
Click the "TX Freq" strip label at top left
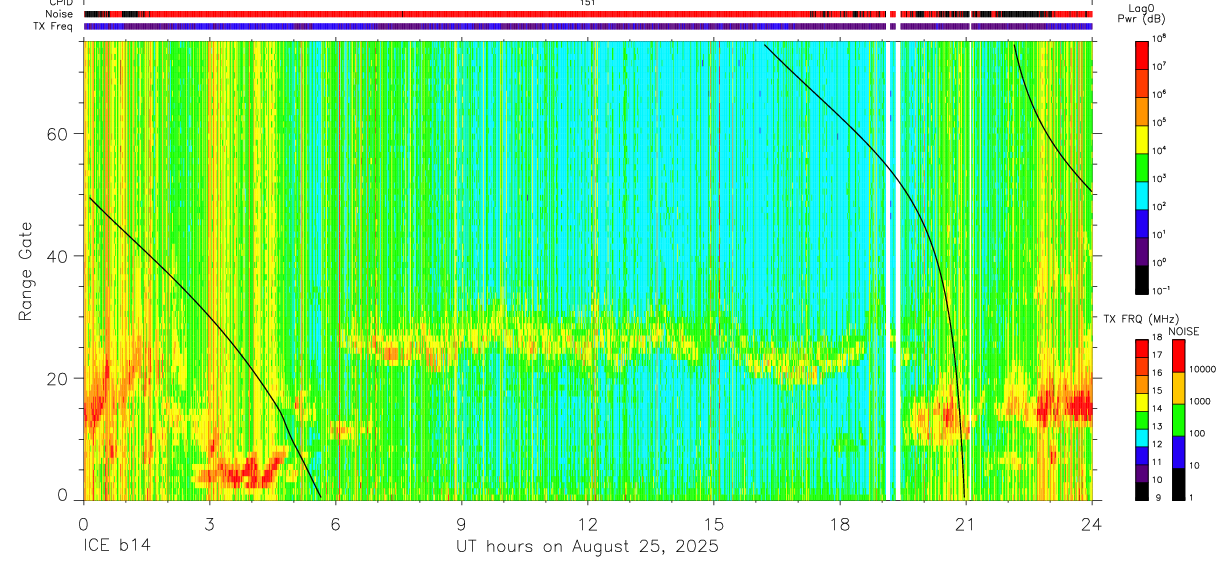coord(55,26)
